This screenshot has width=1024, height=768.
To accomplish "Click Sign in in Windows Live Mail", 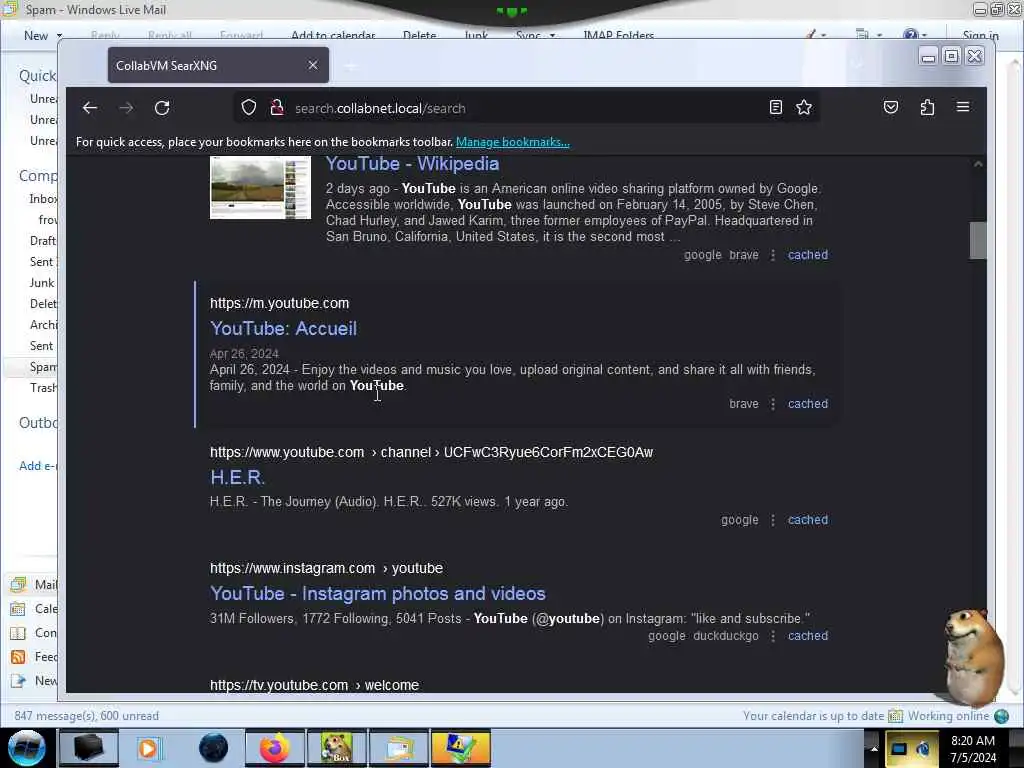I will [980, 35].
